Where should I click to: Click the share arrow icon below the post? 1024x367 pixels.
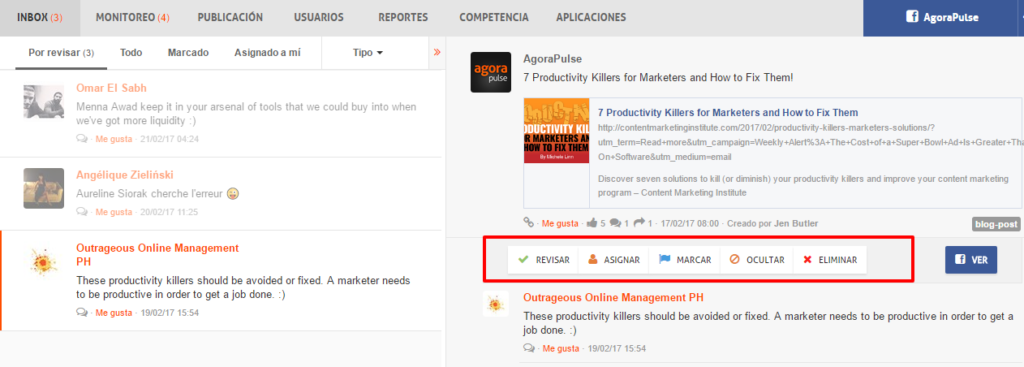(639, 223)
